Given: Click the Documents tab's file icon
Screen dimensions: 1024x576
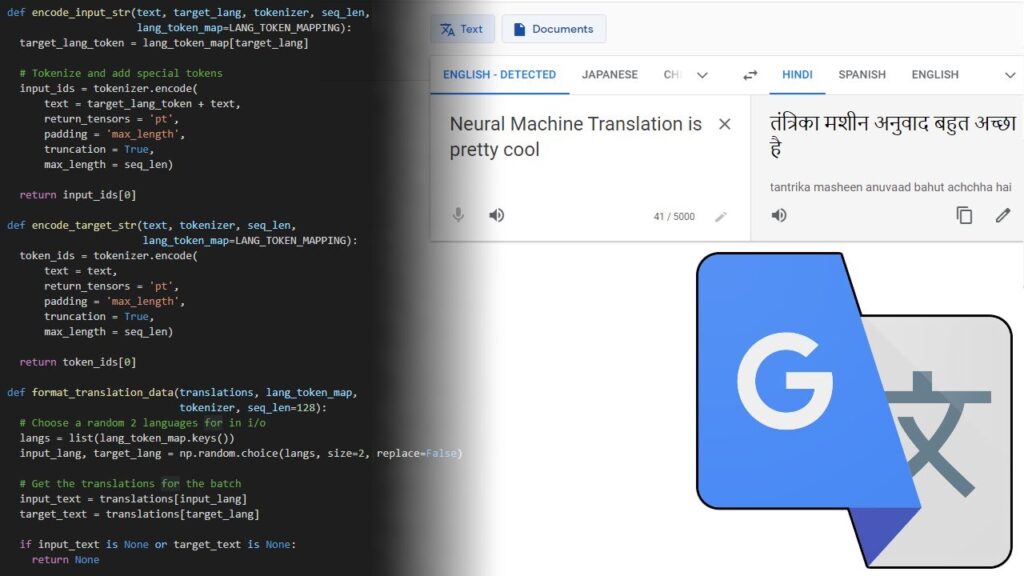Looking at the screenshot, I should click(x=519, y=29).
